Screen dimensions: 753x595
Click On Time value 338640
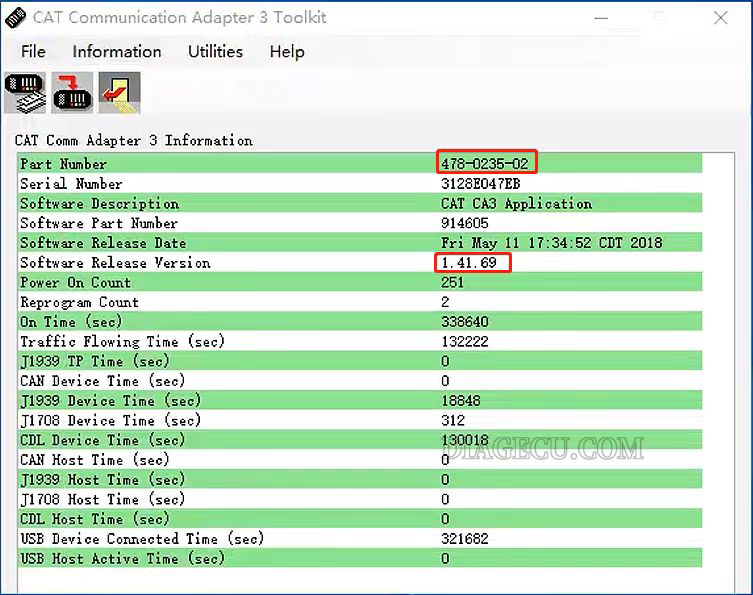(465, 322)
